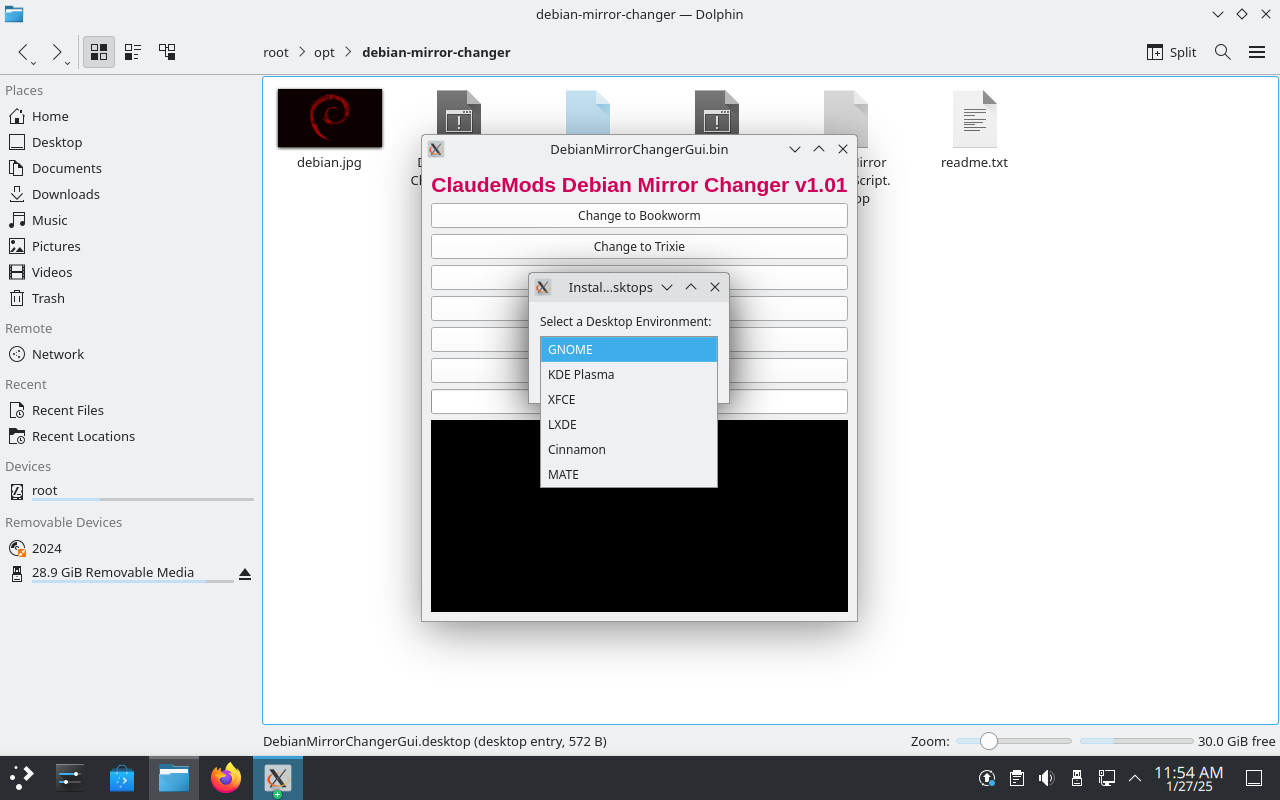This screenshot has width=1280, height=800.
Task: Click DebianMirrorChangerGui.bin window X11 icon
Action: [436, 149]
